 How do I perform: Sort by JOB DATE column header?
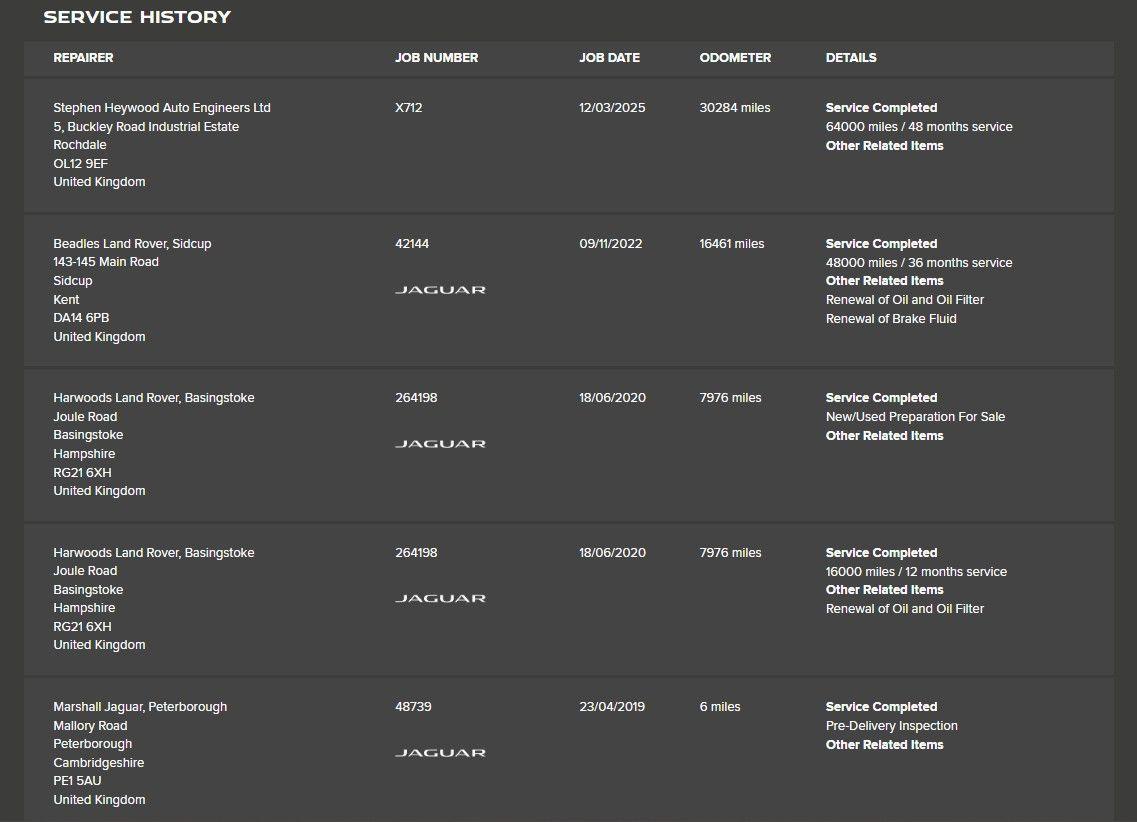click(609, 57)
